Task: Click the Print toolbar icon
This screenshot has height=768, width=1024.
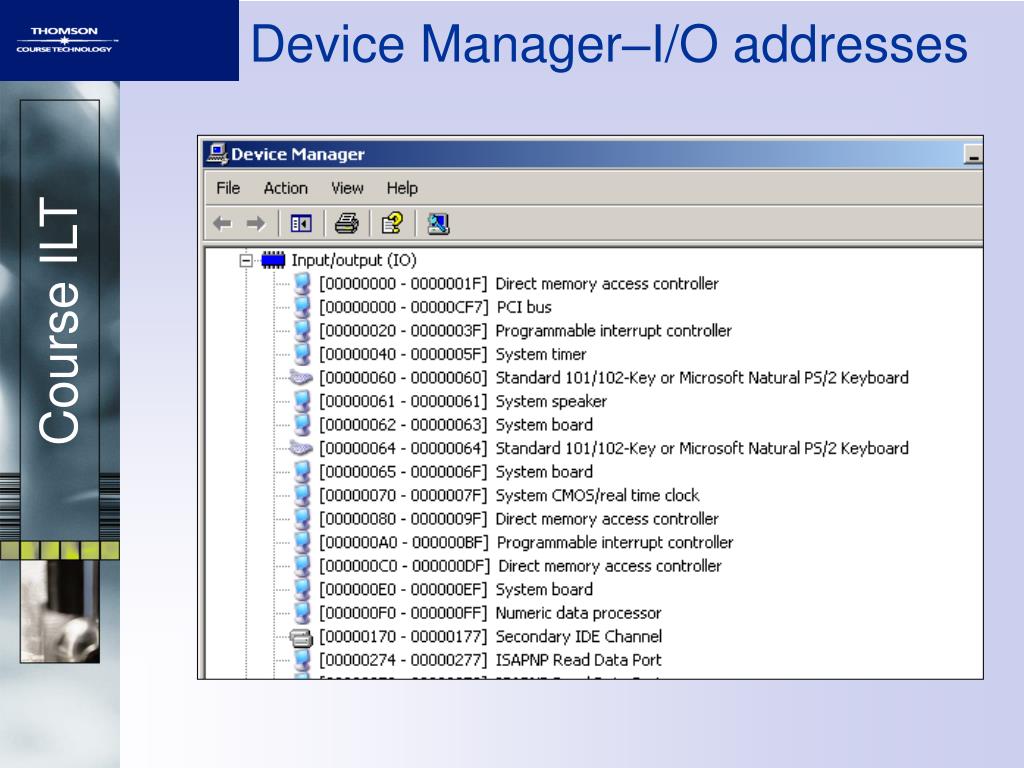Action: [x=346, y=224]
